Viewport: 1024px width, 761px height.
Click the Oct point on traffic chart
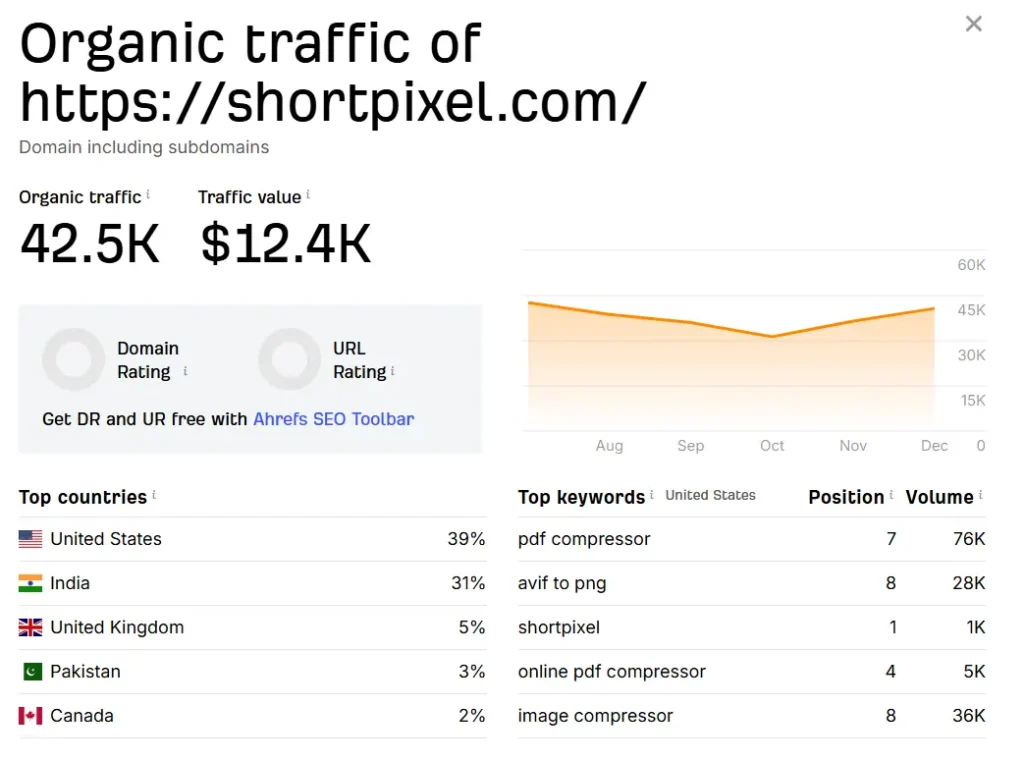772,336
